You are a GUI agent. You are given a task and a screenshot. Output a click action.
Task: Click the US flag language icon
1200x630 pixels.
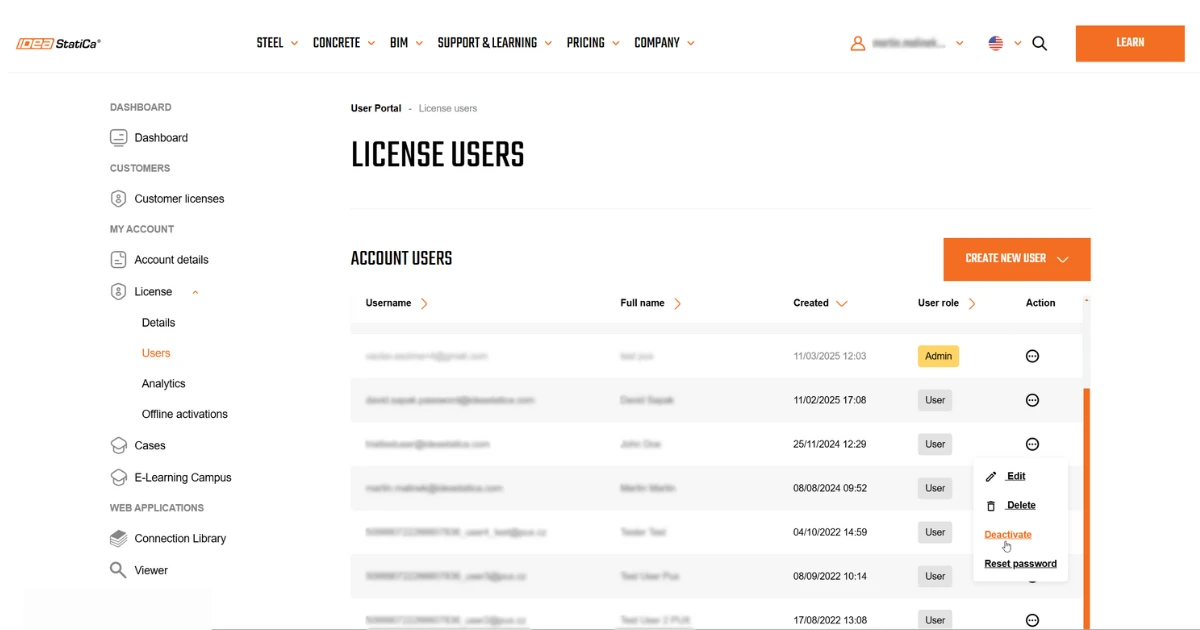tap(996, 43)
